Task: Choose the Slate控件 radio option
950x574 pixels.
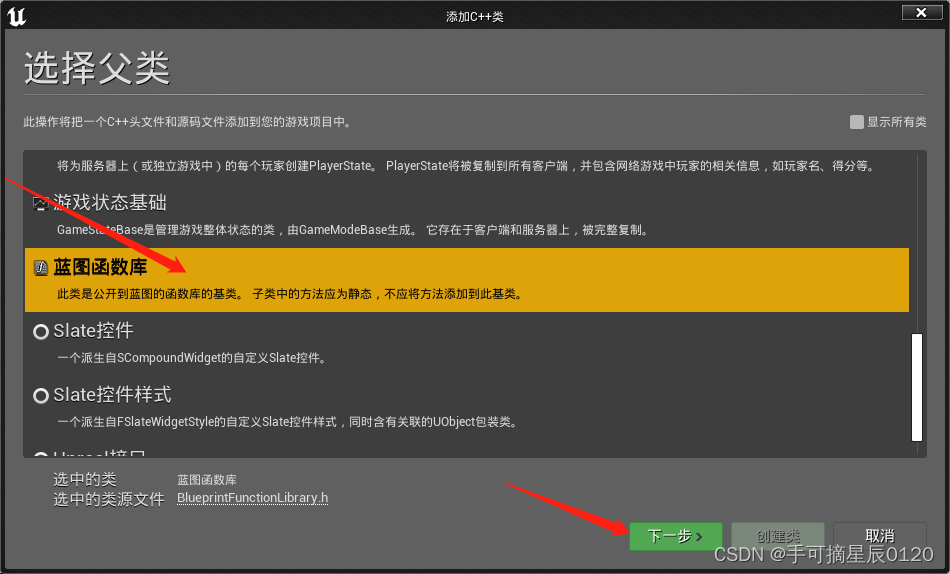Action: (x=41, y=332)
